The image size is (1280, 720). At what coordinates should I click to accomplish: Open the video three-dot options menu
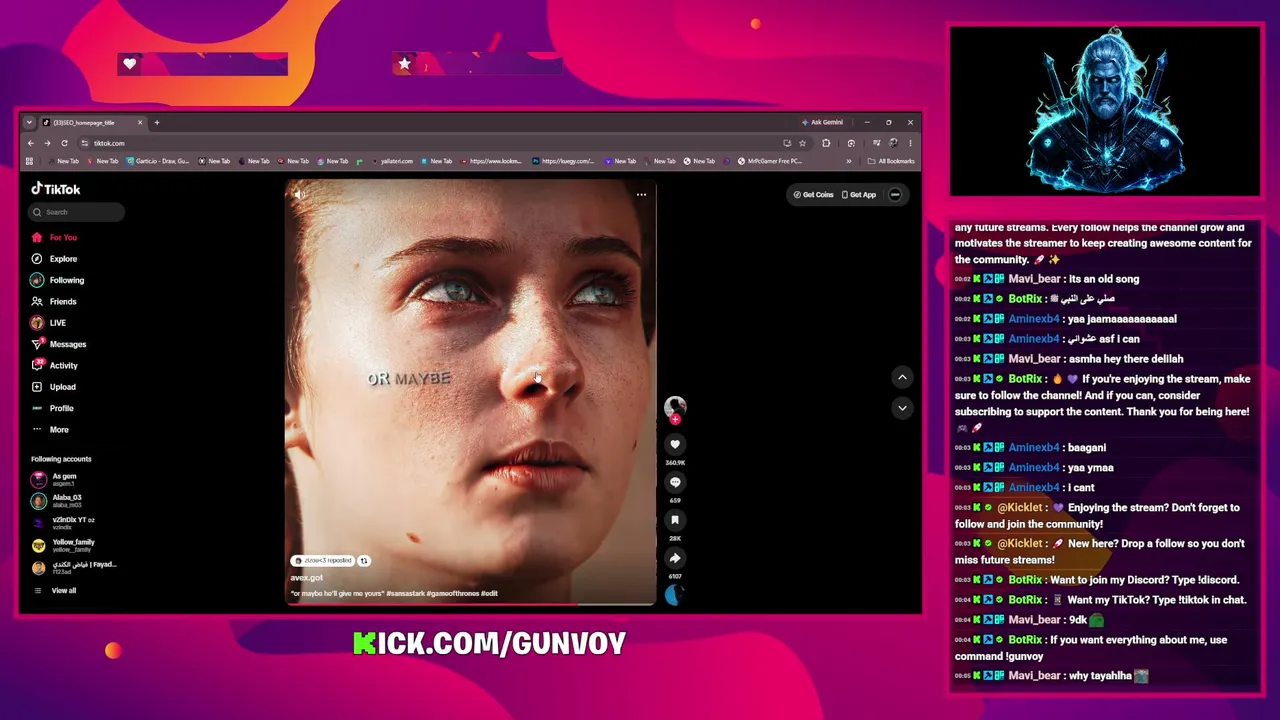(x=641, y=195)
